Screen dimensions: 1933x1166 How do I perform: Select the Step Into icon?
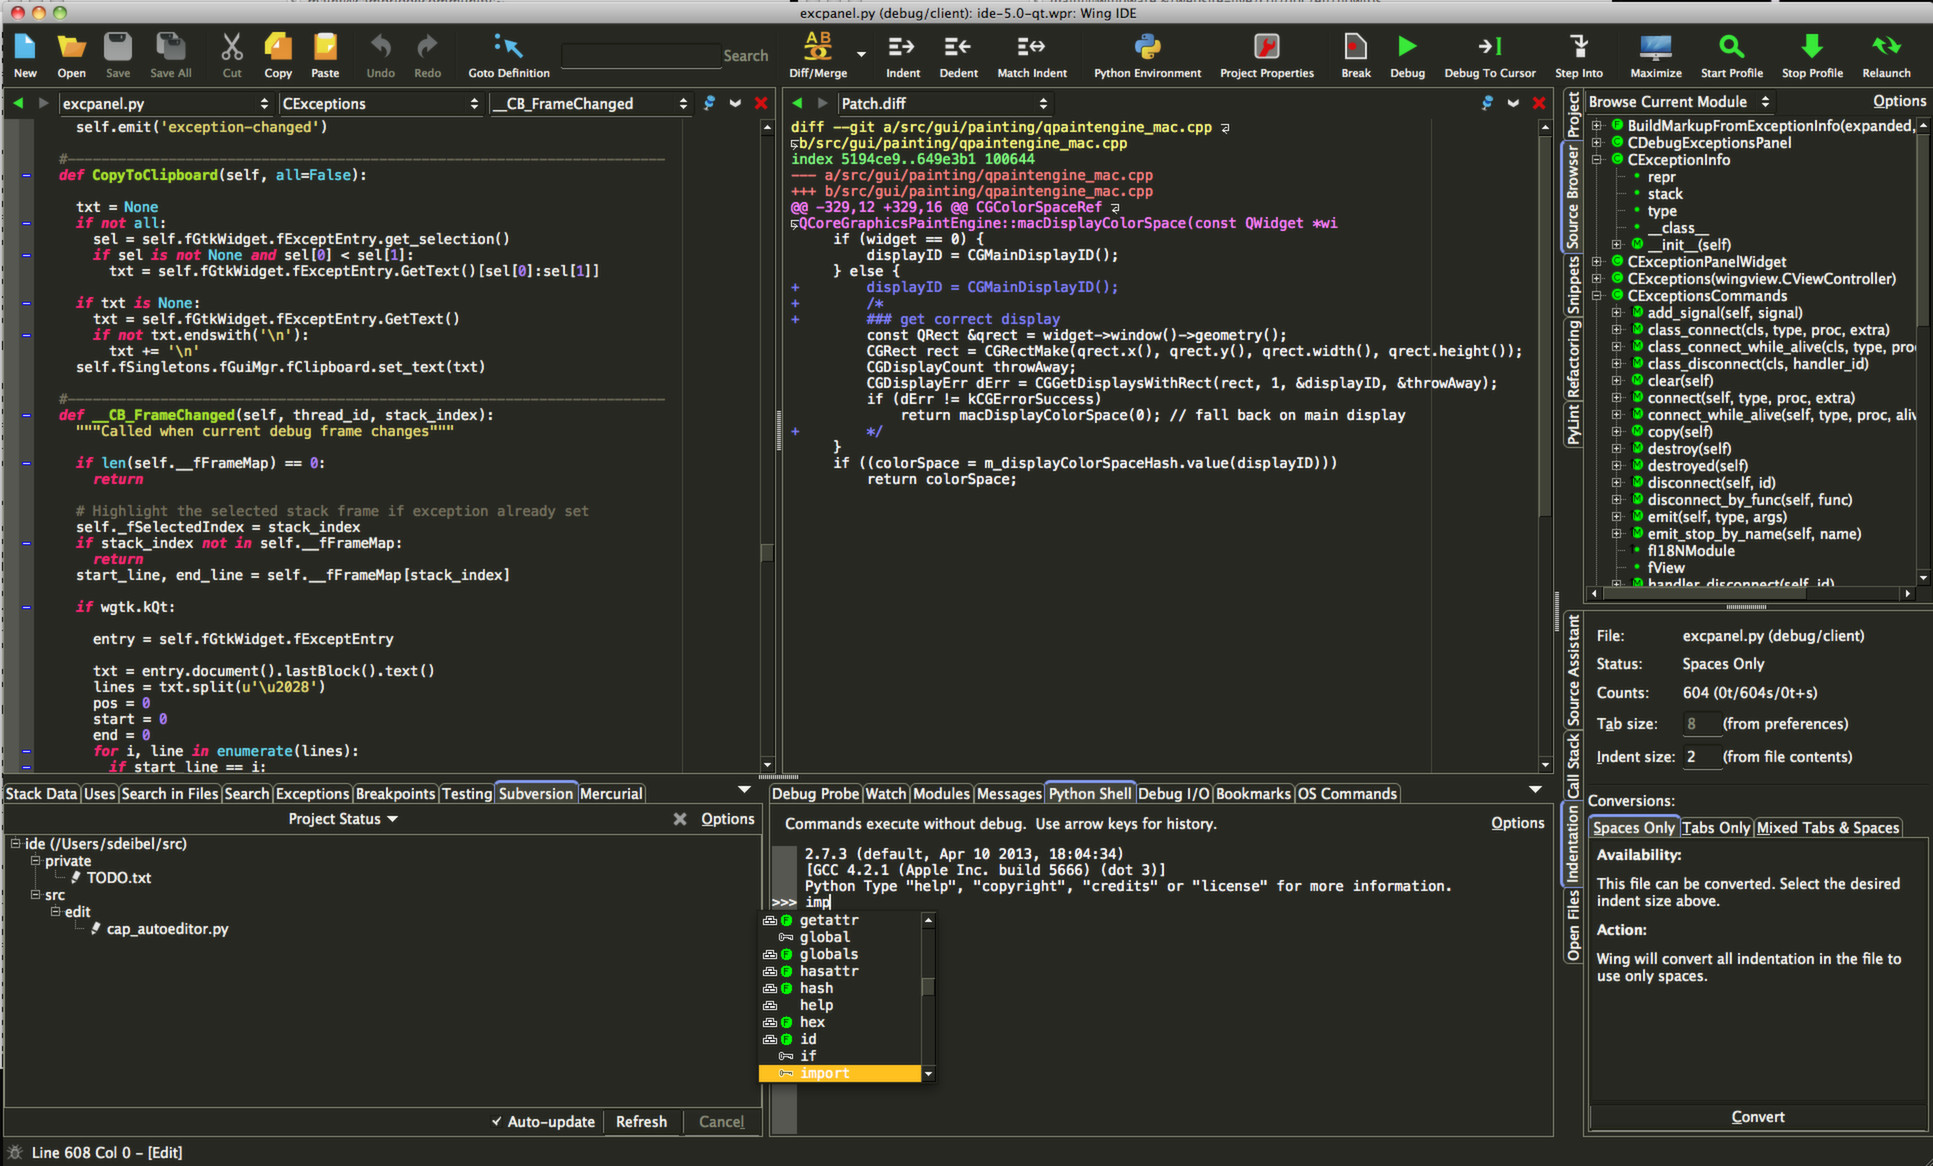click(1578, 47)
